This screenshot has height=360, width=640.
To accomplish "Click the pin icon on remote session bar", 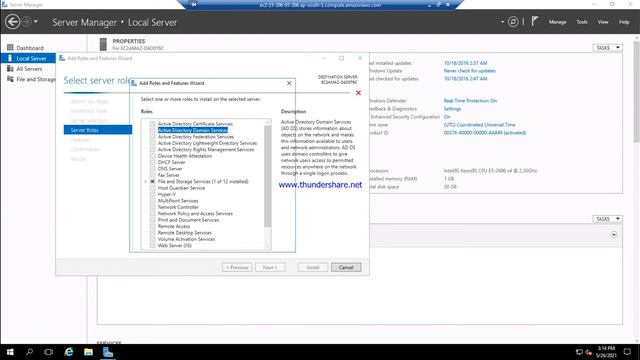I will click(x=194, y=4).
